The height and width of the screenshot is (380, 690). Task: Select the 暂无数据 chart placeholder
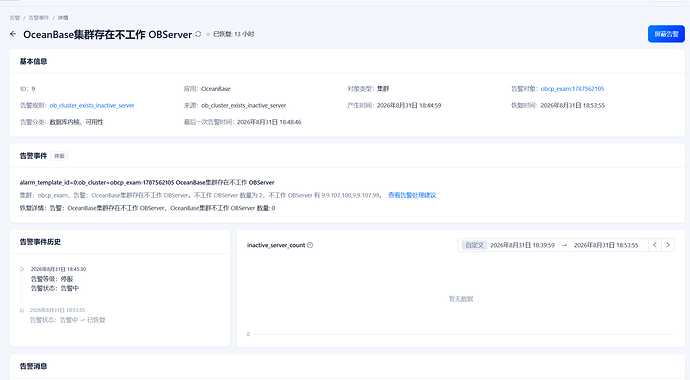461,299
